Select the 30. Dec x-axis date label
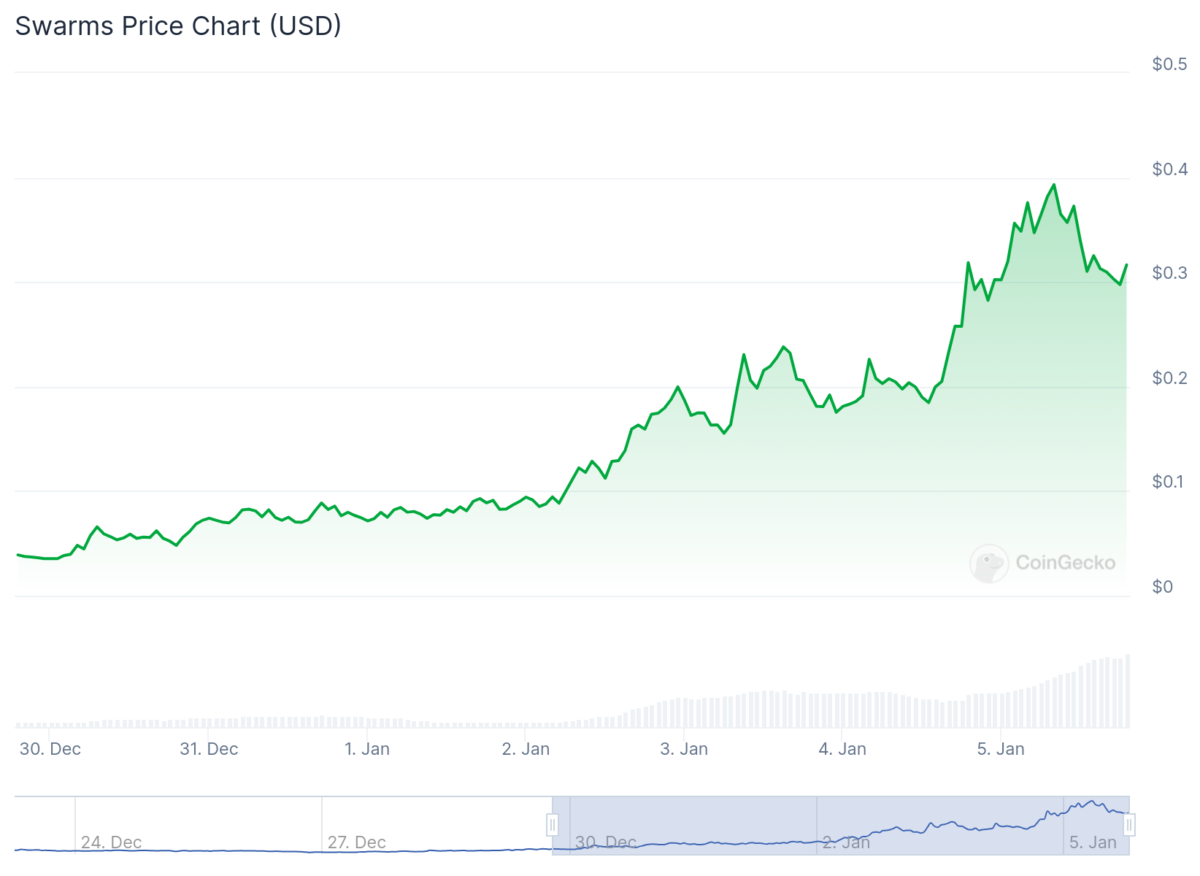 coord(51,748)
